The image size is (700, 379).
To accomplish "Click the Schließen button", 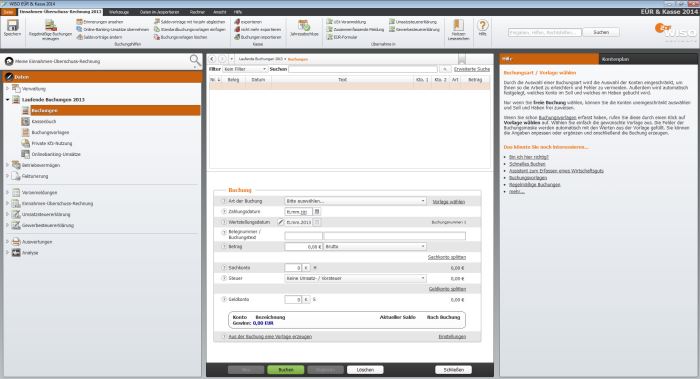I will pos(454,370).
